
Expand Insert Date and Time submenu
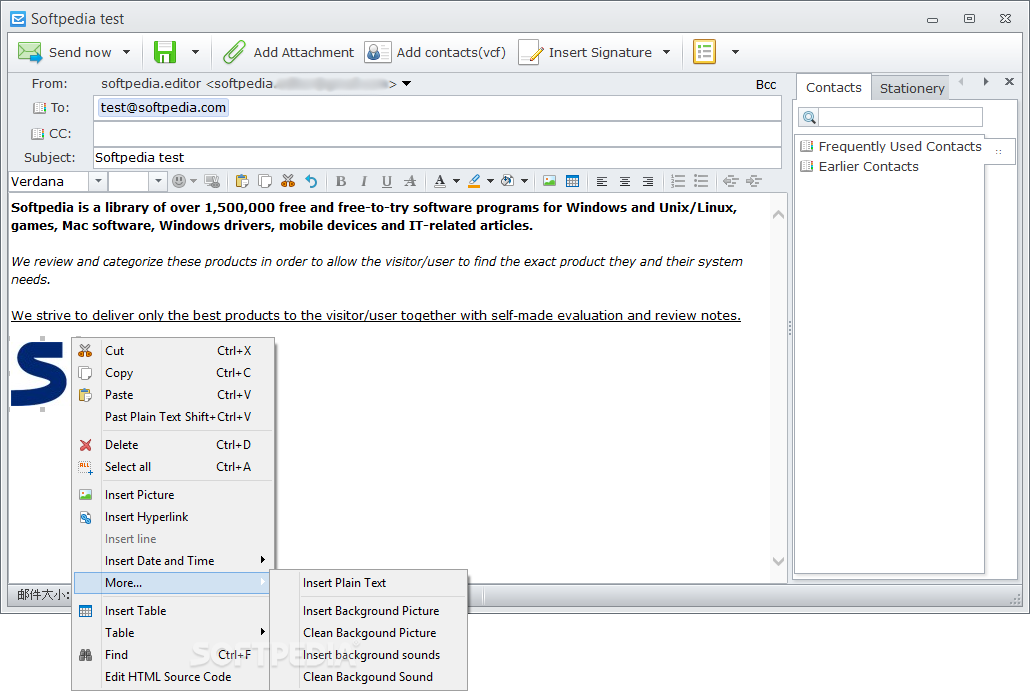[173, 560]
